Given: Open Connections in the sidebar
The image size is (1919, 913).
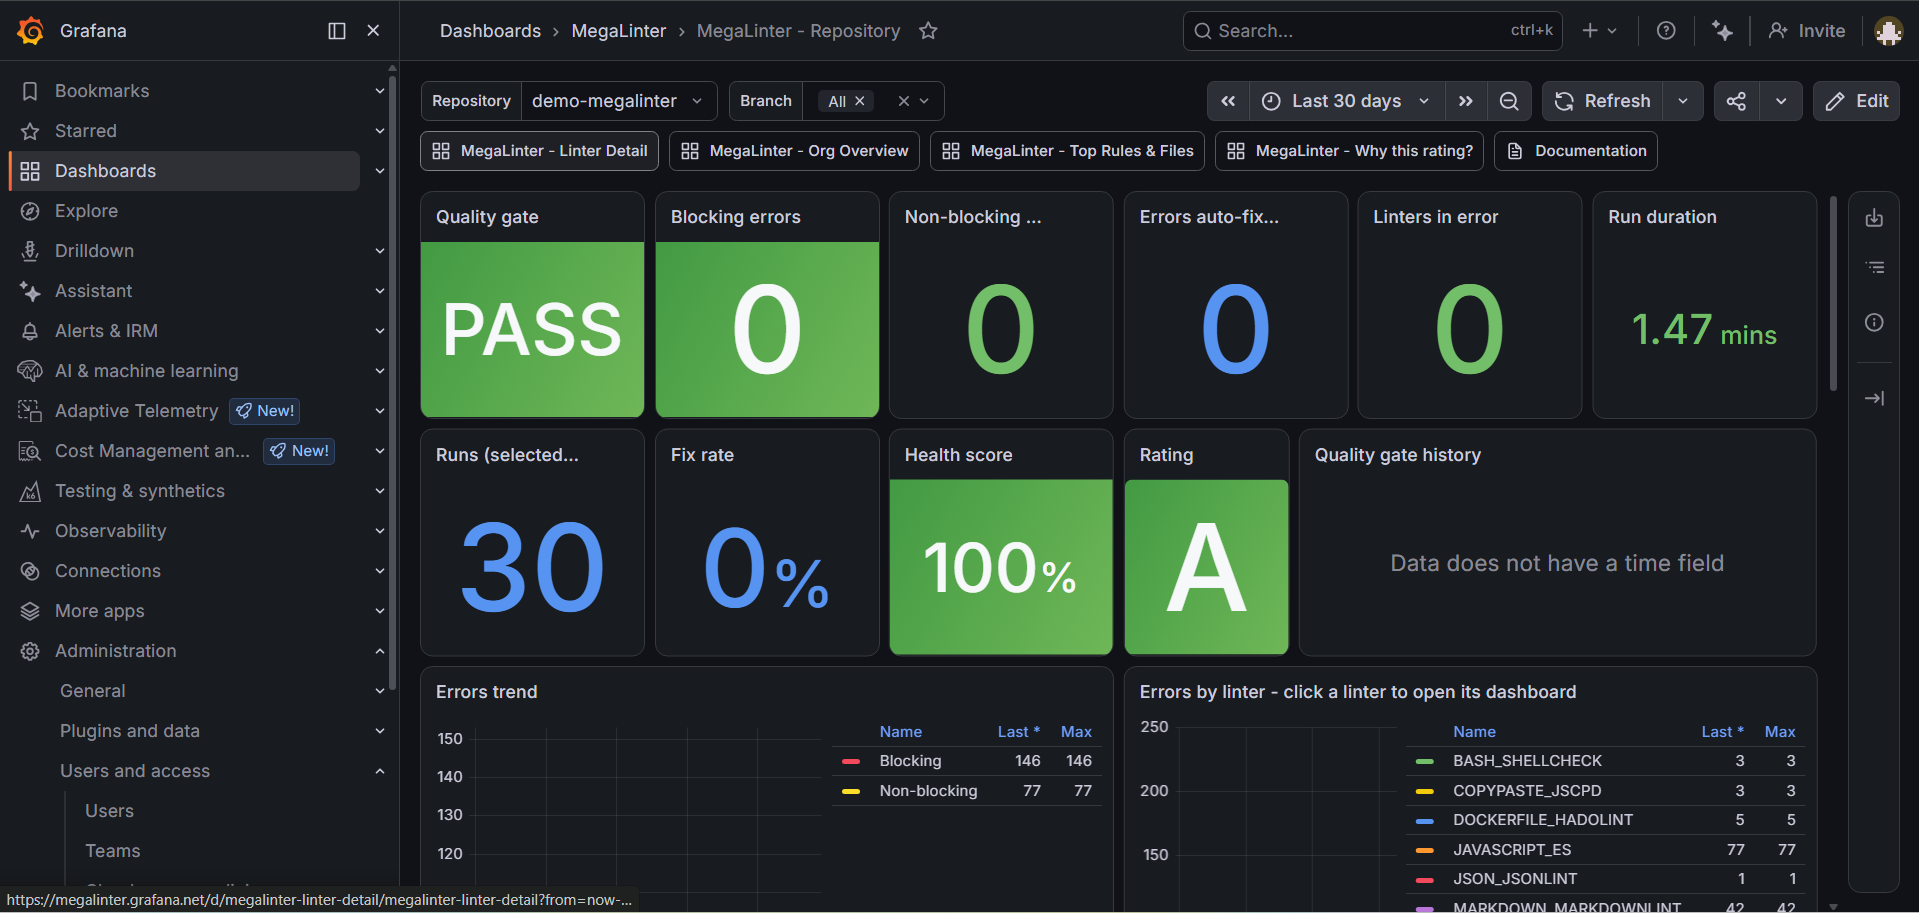Looking at the screenshot, I should (x=108, y=571).
